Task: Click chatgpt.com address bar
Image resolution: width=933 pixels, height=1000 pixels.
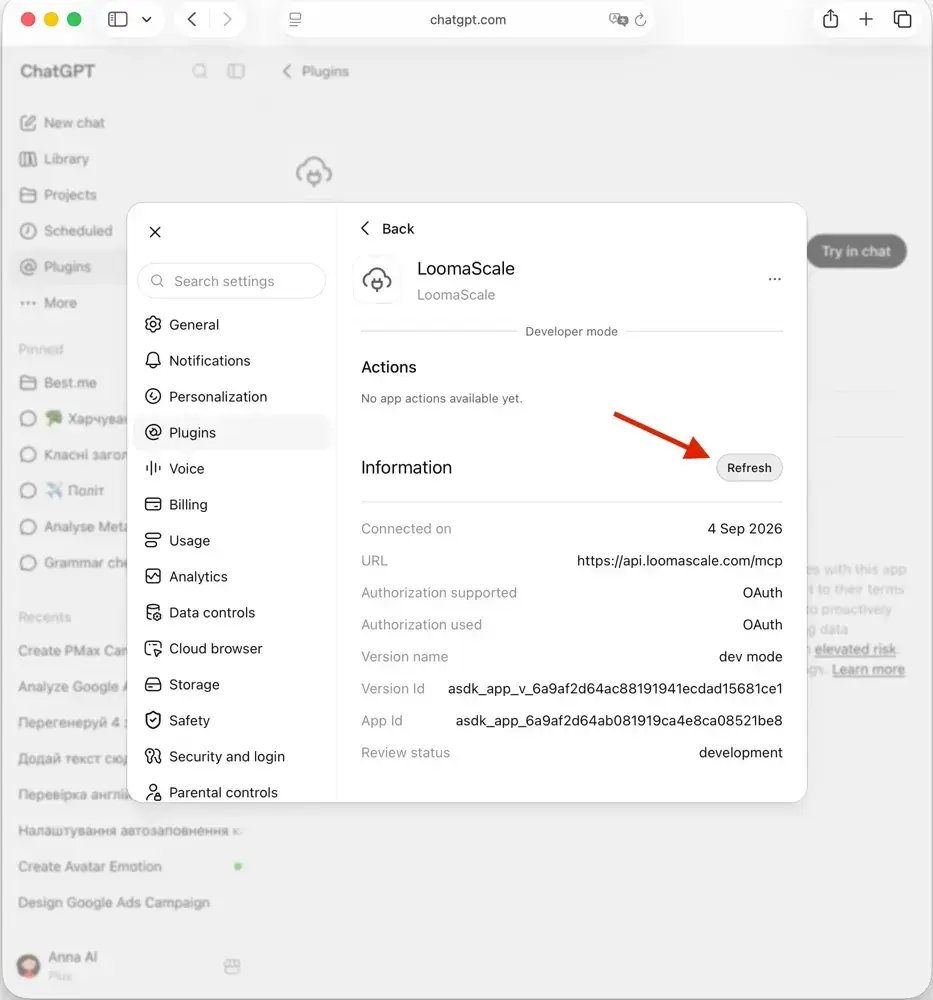Action: [467, 20]
